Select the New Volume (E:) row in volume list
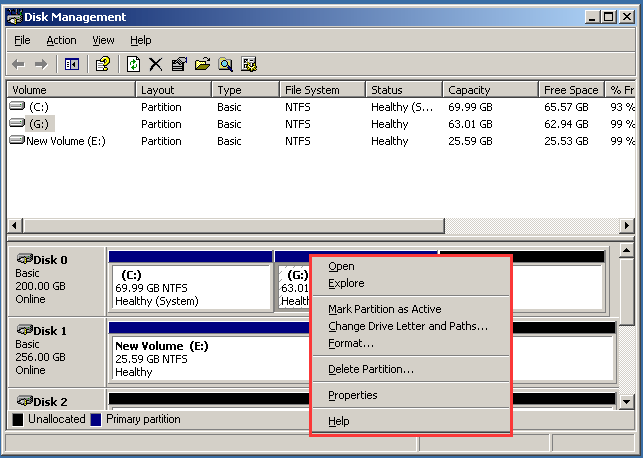This screenshot has height=458, width=643. coord(65,141)
